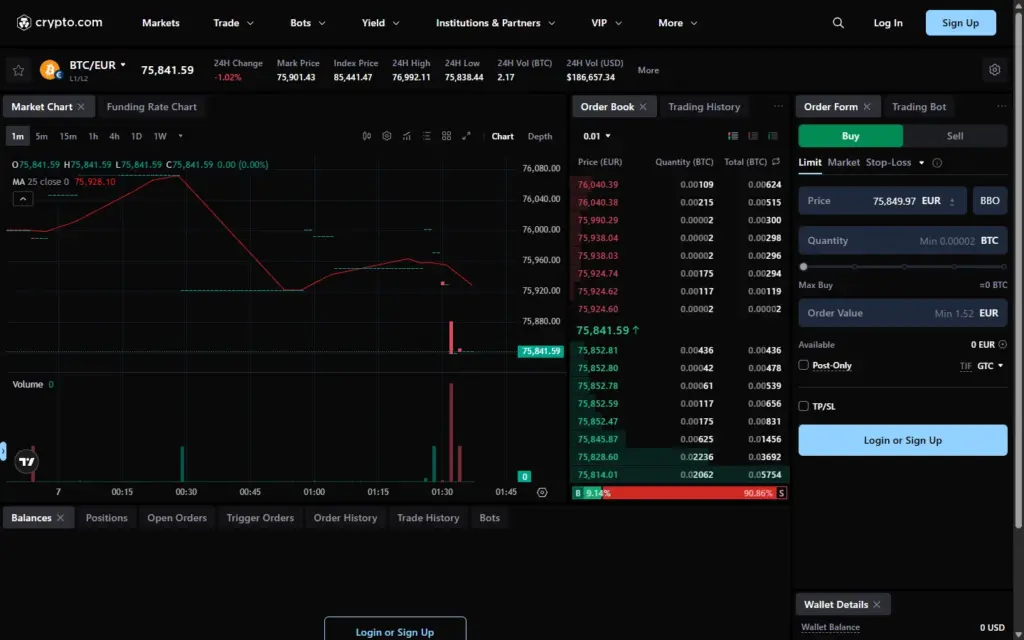This screenshot has width=1024, height=640.
Task: Select 1m chart interval
Action: pos(18,136)
